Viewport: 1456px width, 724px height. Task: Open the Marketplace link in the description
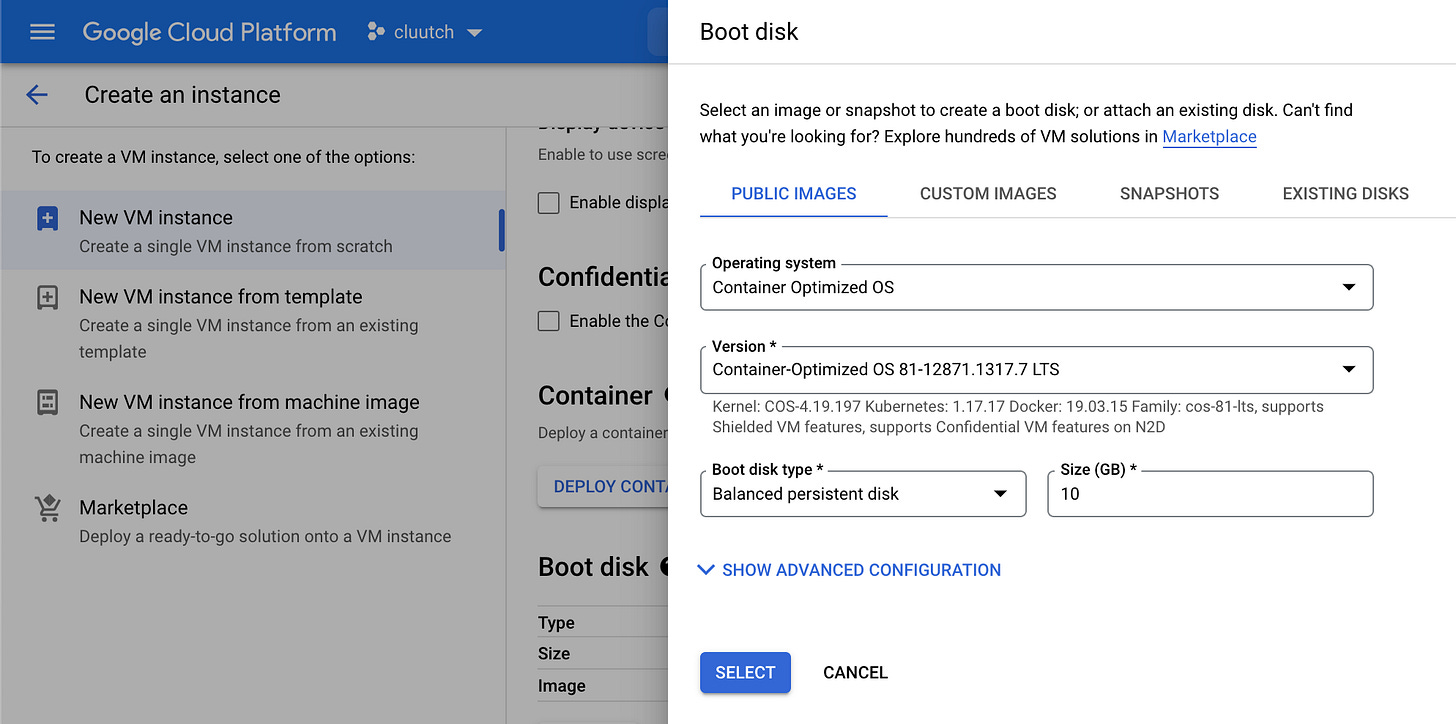click(1209, 137)
